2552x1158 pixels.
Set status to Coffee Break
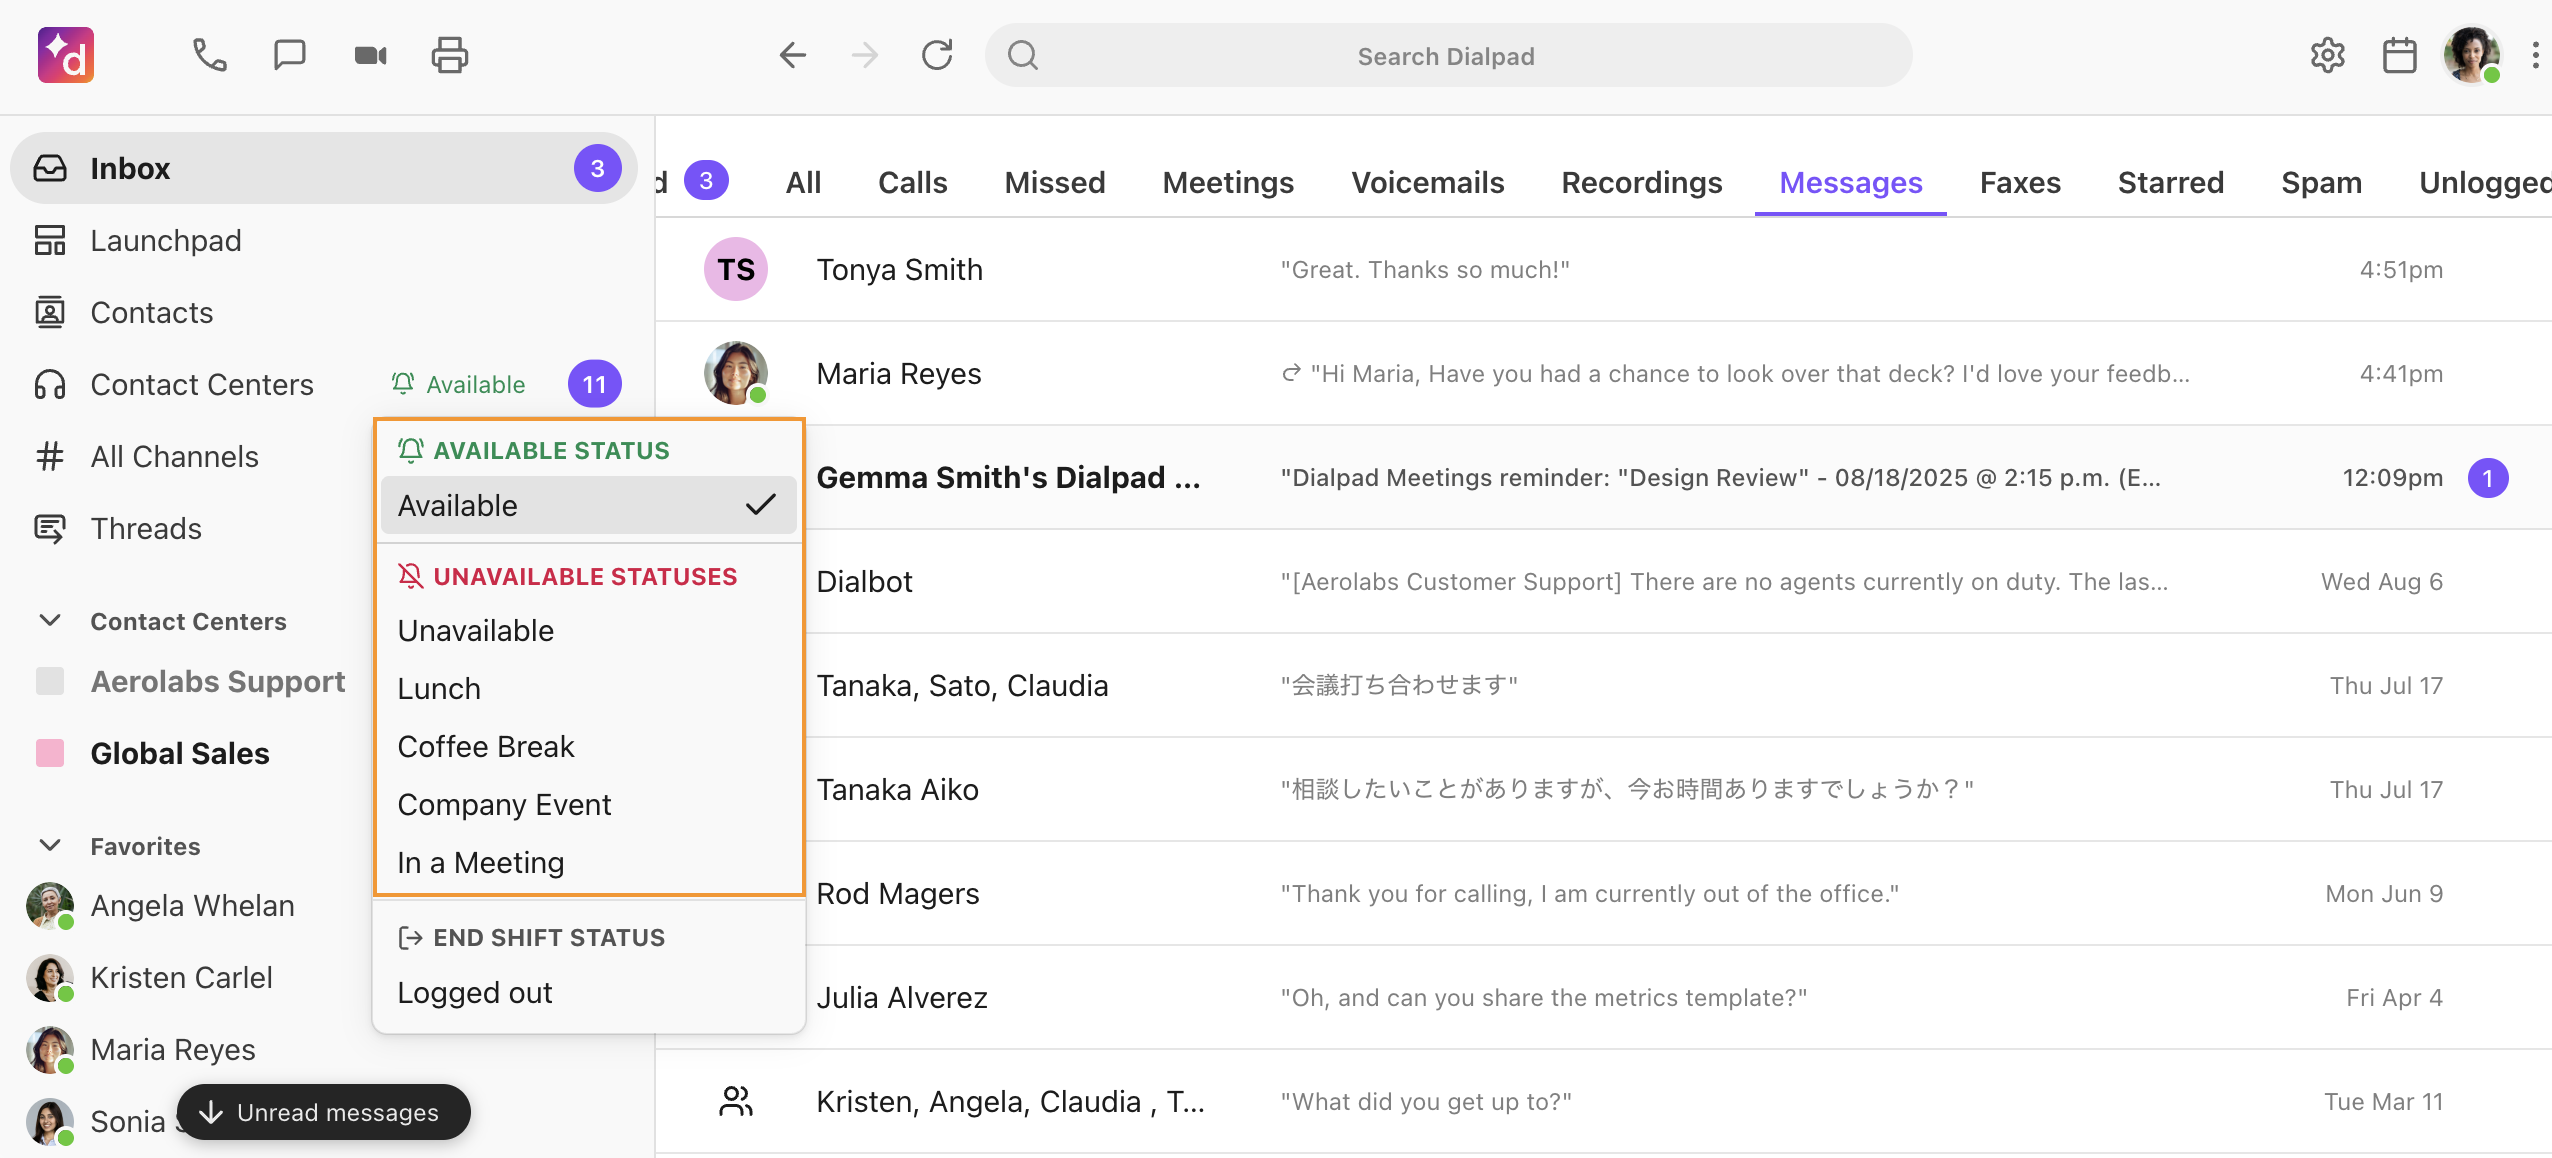pyautogui.click(x=588, y=747)
